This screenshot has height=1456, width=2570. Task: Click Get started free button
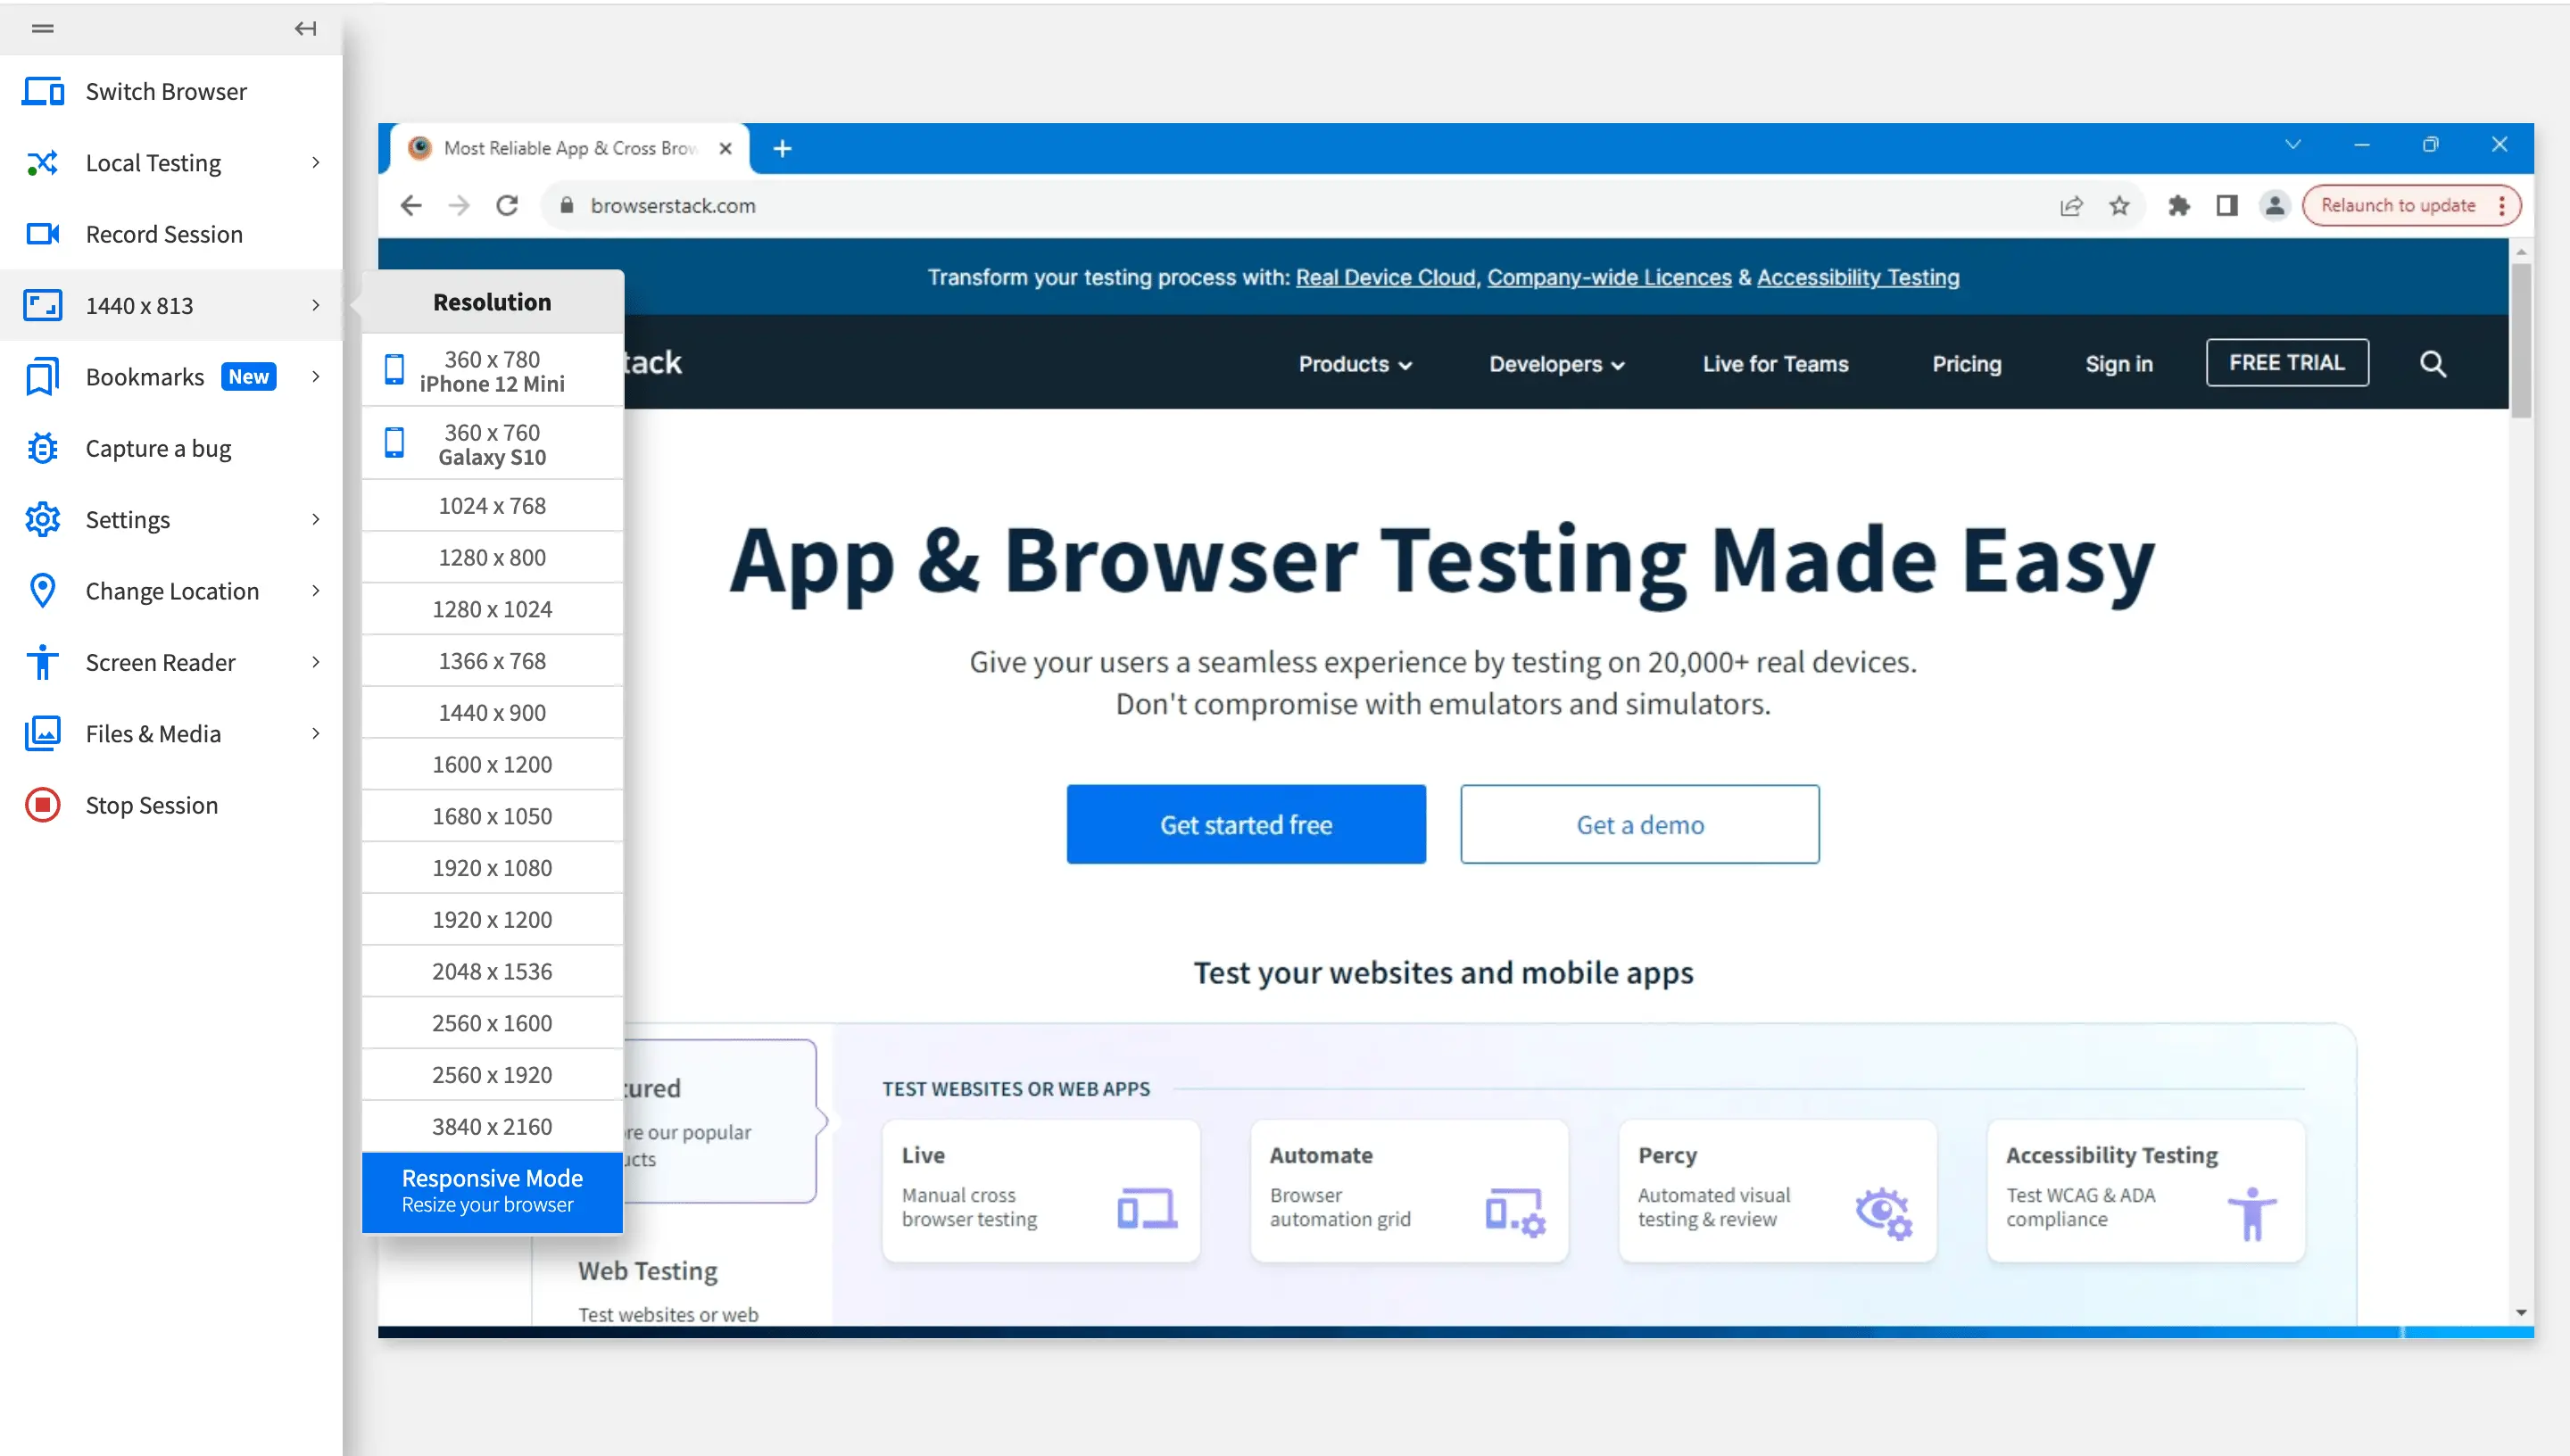tap(1245, 824)
